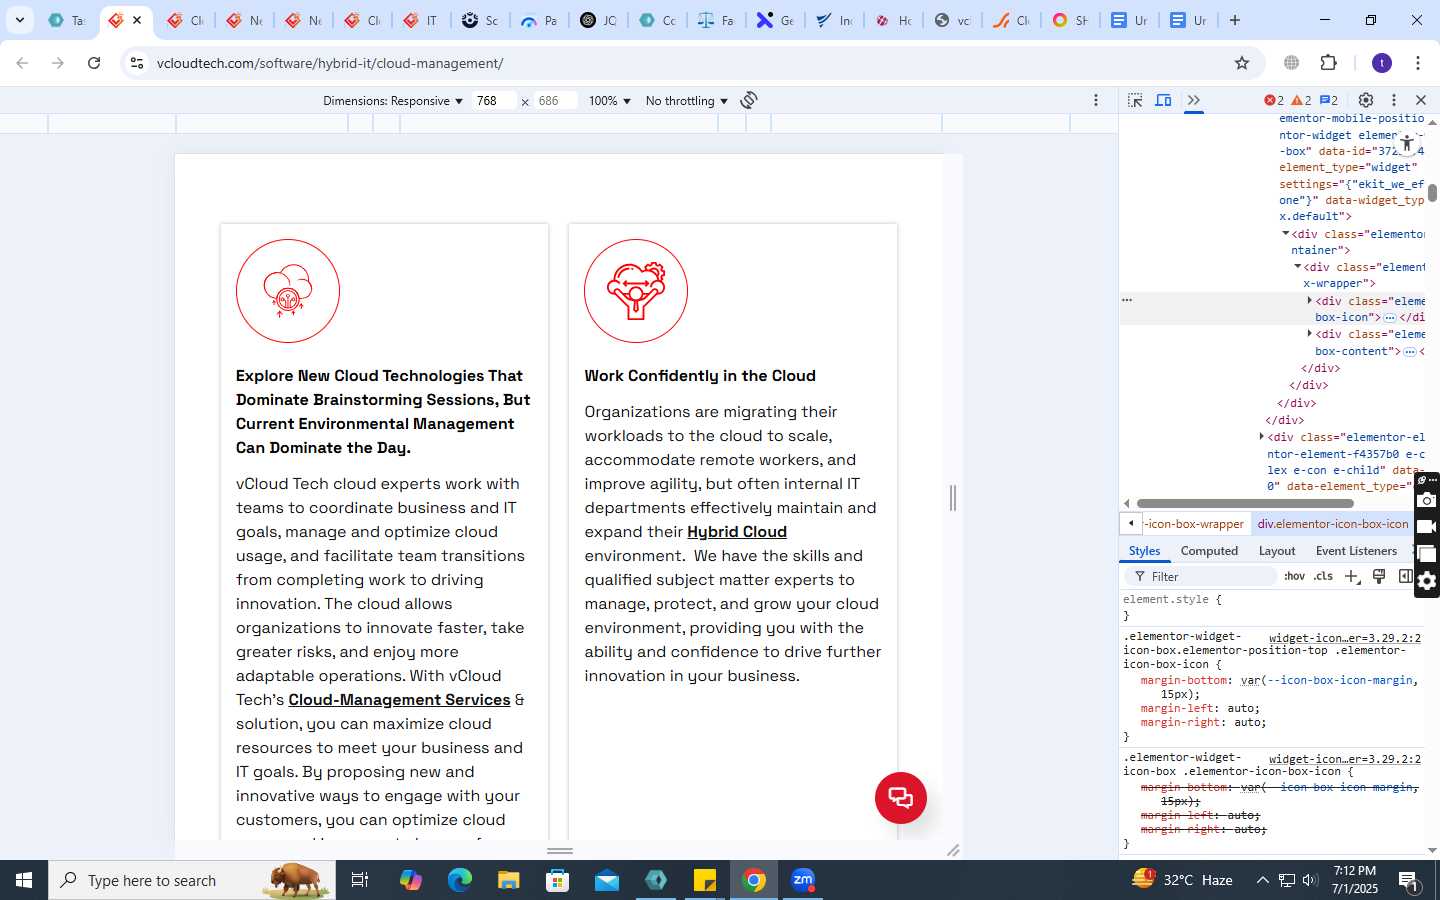Select div.elementor-icon-box-icon breadcrumb

(1333, 524)
